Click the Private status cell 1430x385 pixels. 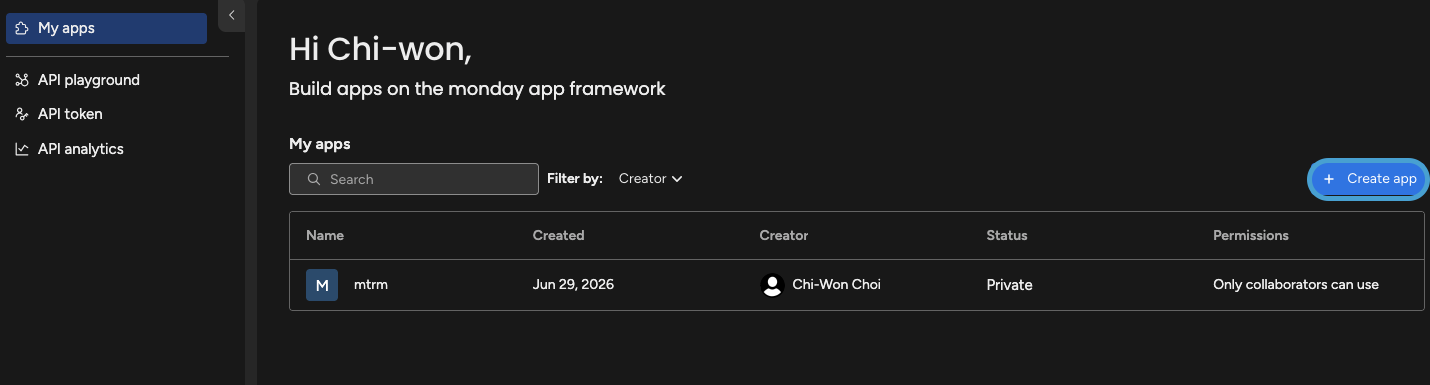tap(1009, 285)
